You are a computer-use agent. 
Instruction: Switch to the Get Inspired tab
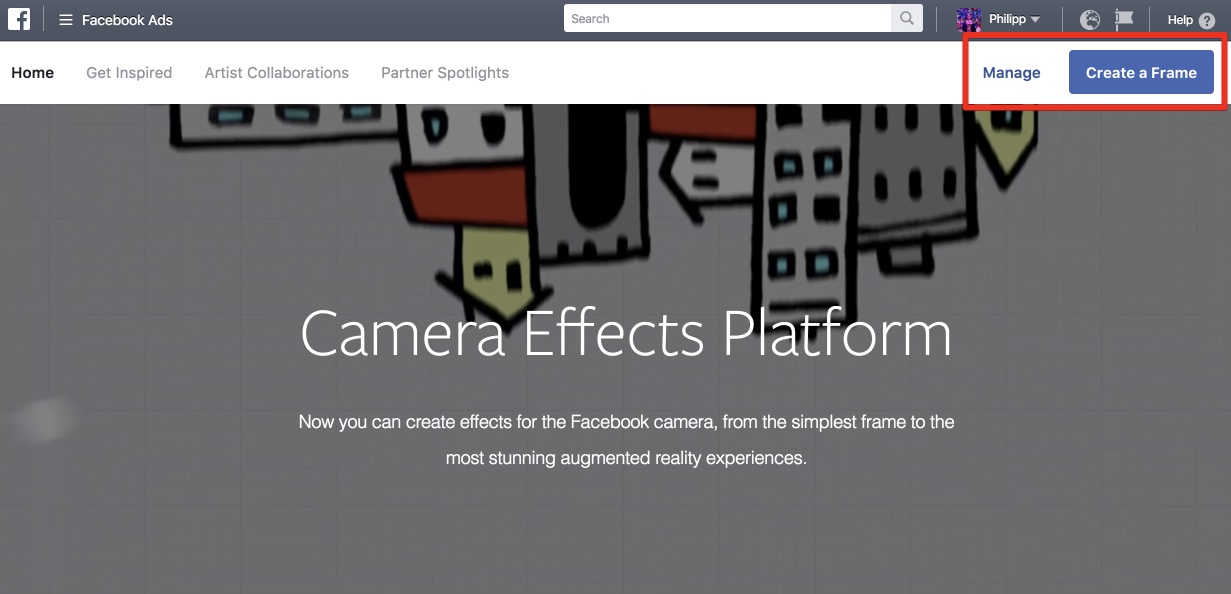pyautogui.click(x=129, y=73)
